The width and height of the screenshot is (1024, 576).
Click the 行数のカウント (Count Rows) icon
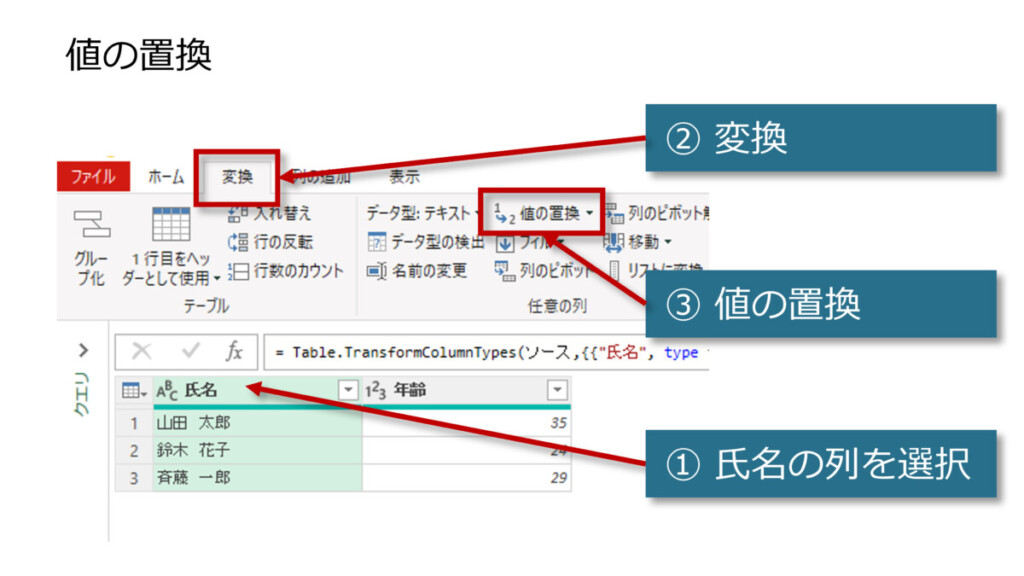(239, 271)
